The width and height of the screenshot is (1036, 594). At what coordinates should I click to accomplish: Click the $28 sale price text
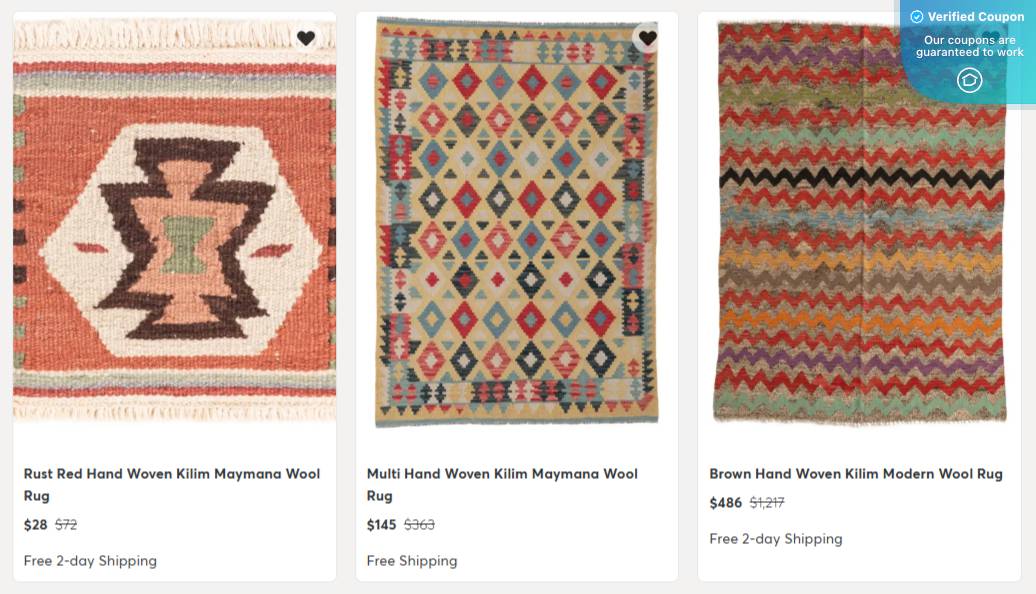click(x=34, y=524)
